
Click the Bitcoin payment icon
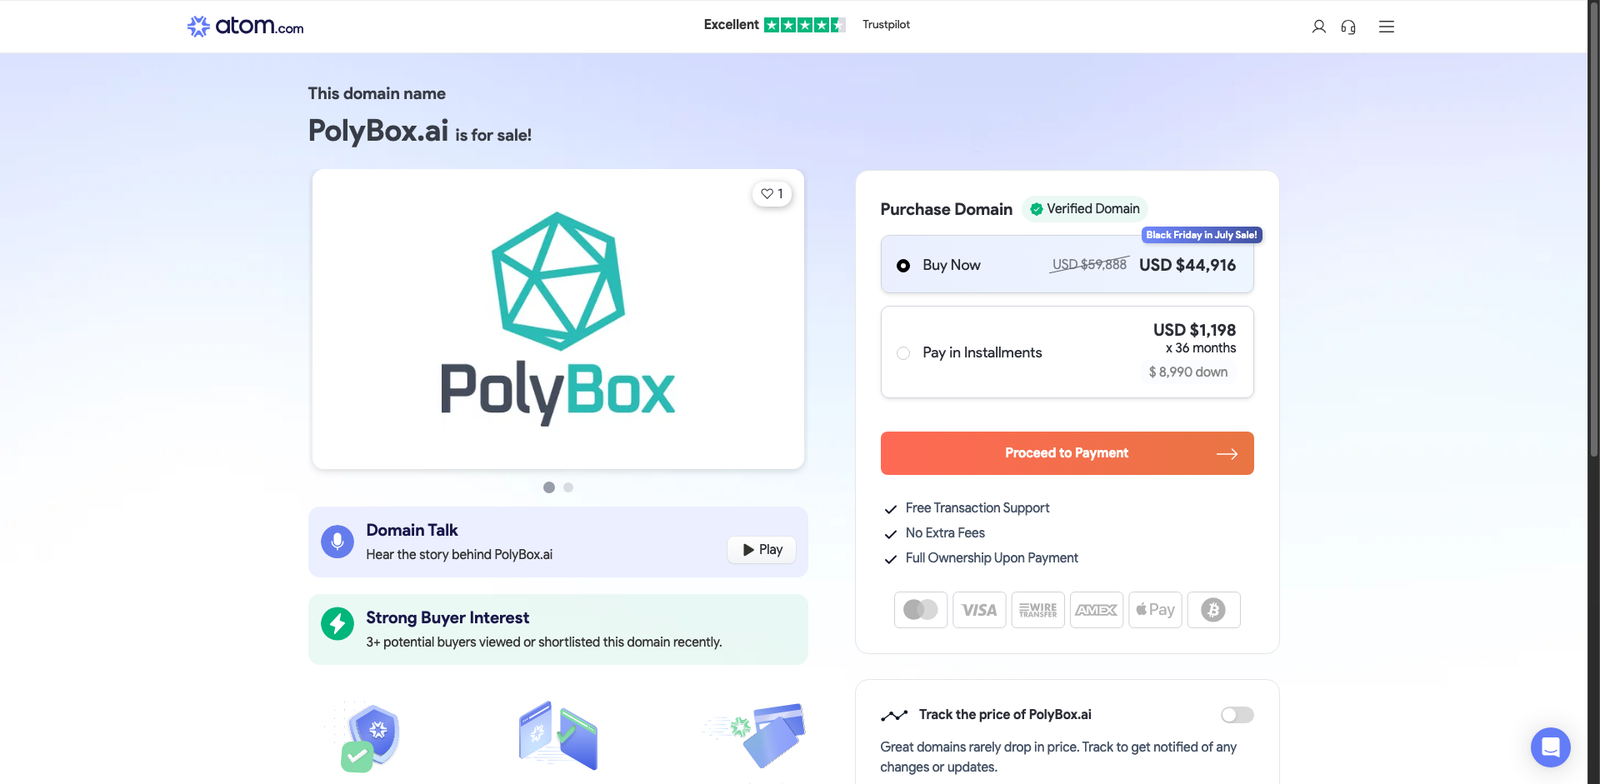click(x=1214, y=610)
